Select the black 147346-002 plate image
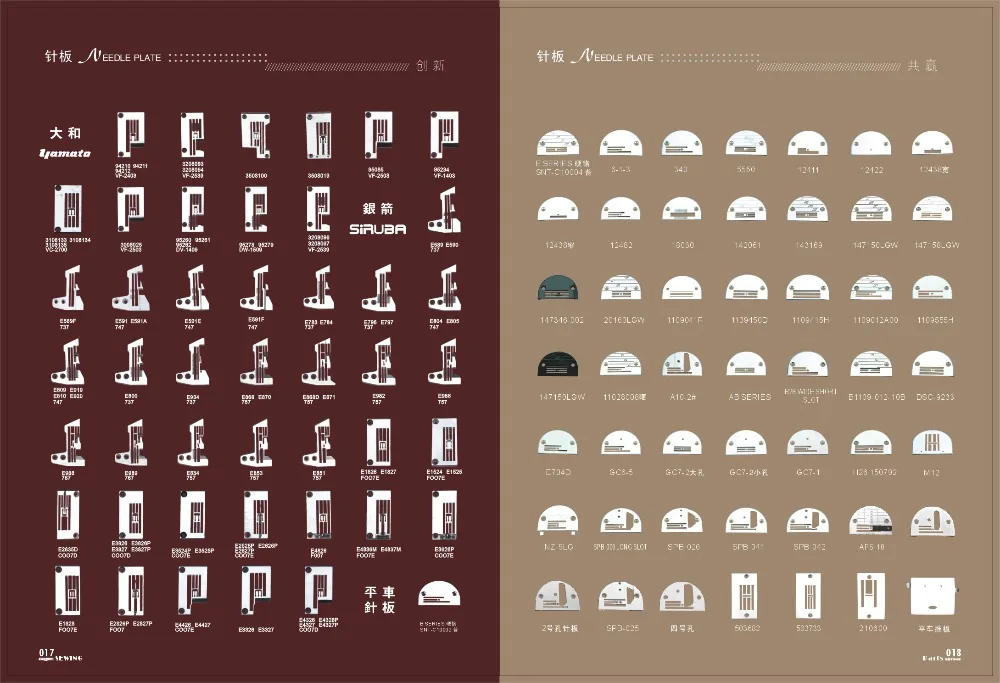The height and width of the screenshot is (683, 1000). (x=558, y=288)
